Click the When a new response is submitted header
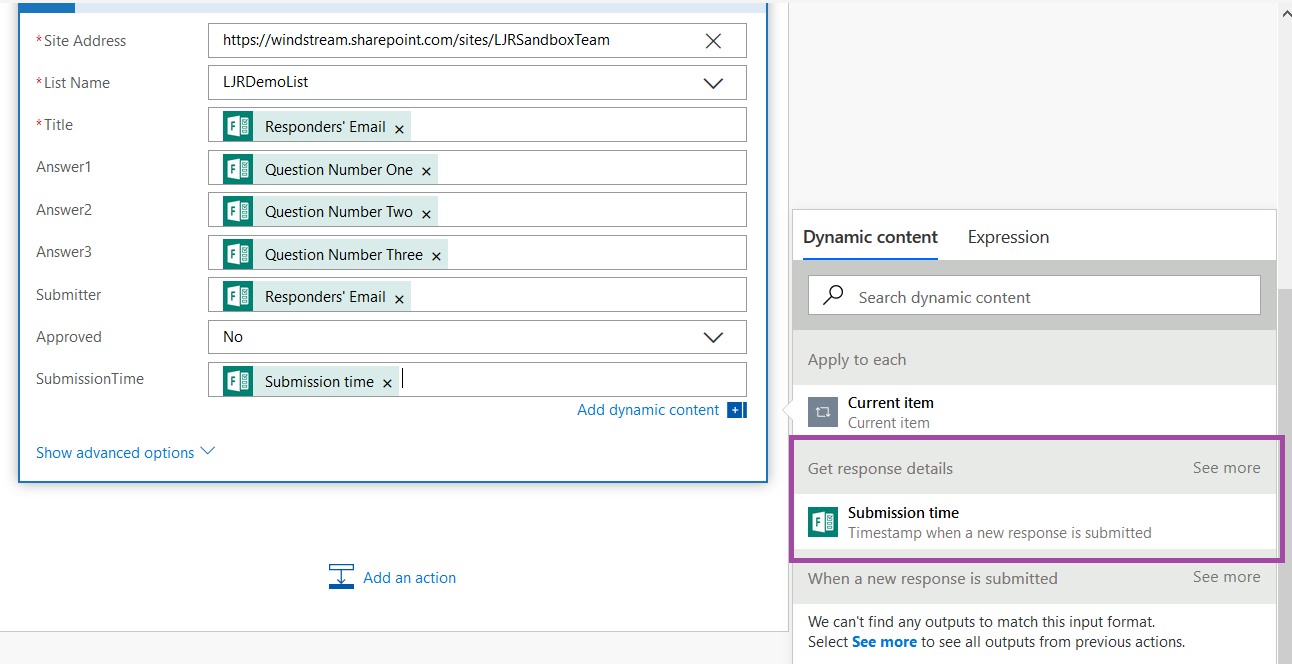 point(933,578)
